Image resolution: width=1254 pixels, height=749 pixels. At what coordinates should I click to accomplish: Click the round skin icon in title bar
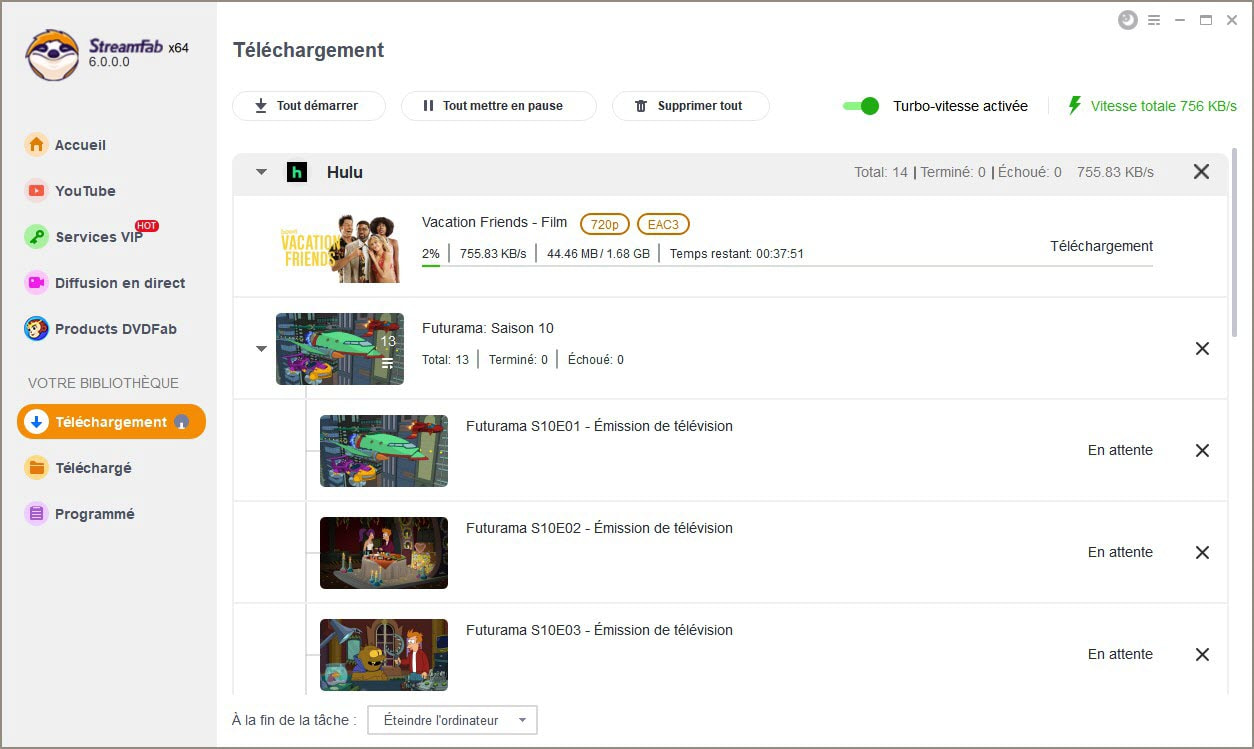(x=1128, y=20)
